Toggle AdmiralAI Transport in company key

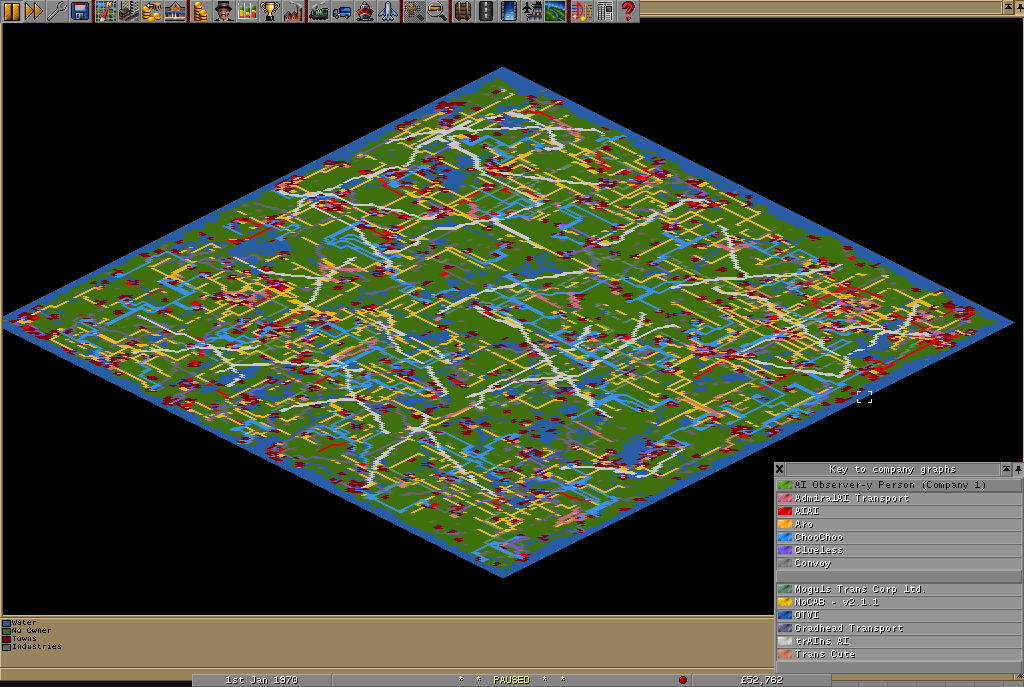coord(898,498)
